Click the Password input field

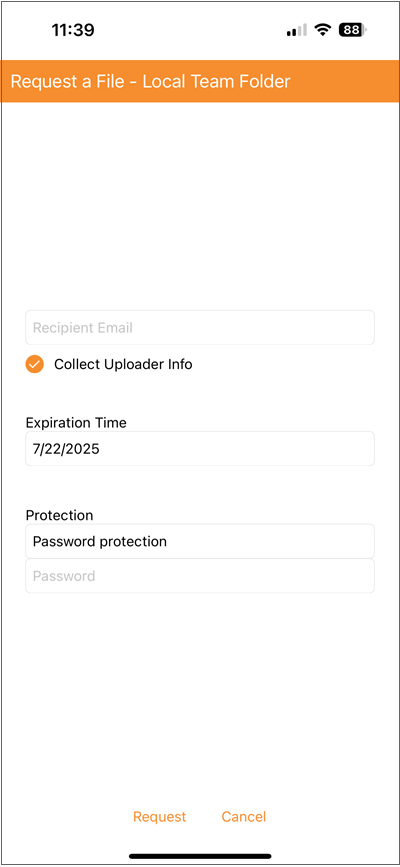click(200, 576)
